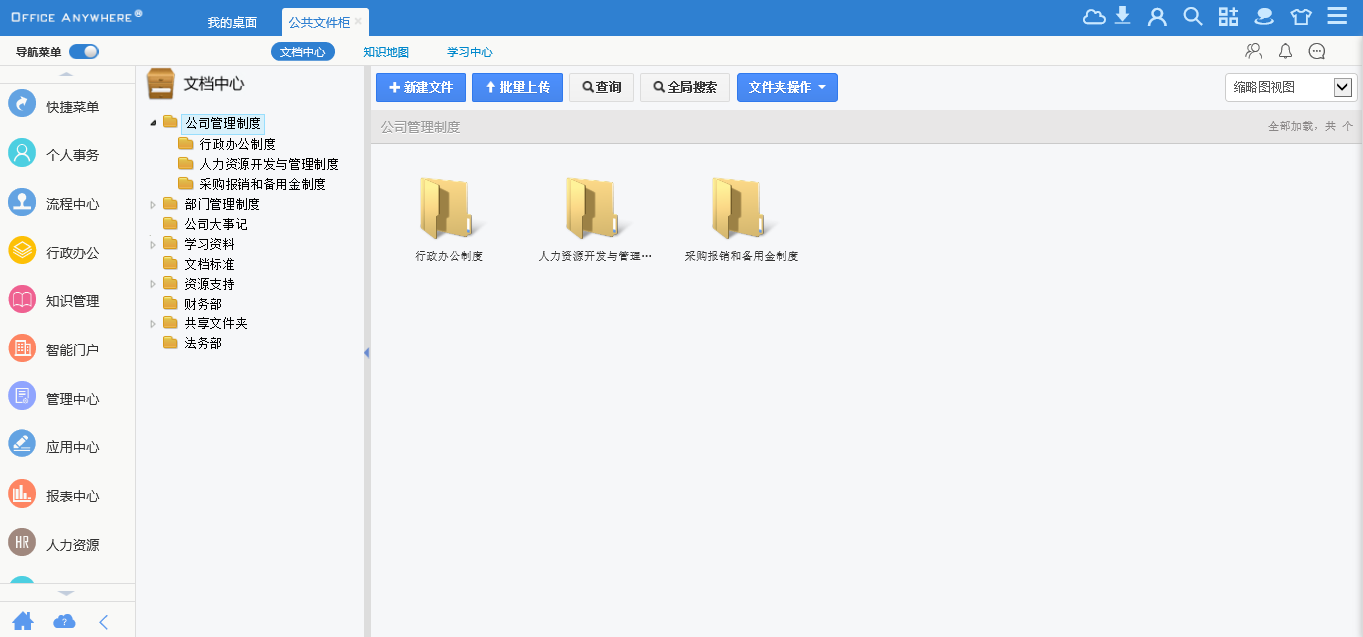This screenshot has height=637, width=1363.
Task: Open the cloud icon in header
Action: point(1094,16)
